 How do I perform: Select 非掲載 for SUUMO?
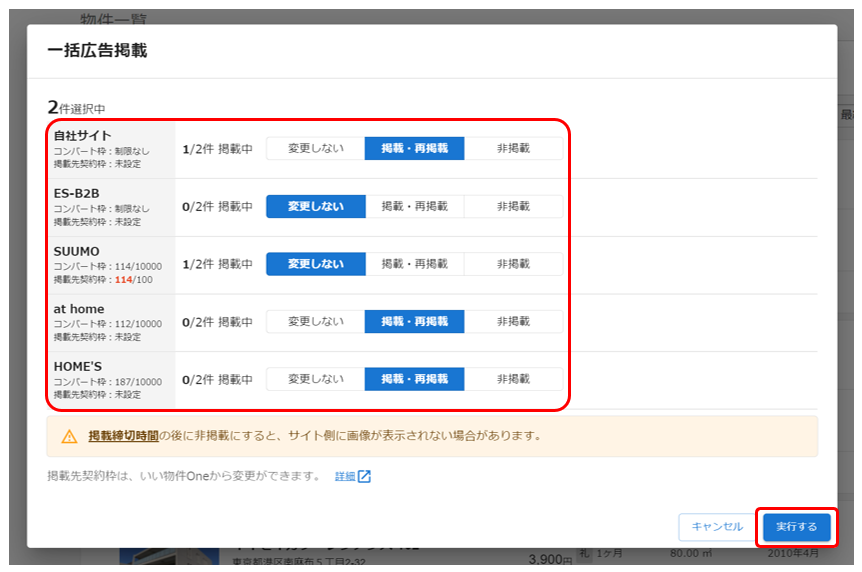513,264
